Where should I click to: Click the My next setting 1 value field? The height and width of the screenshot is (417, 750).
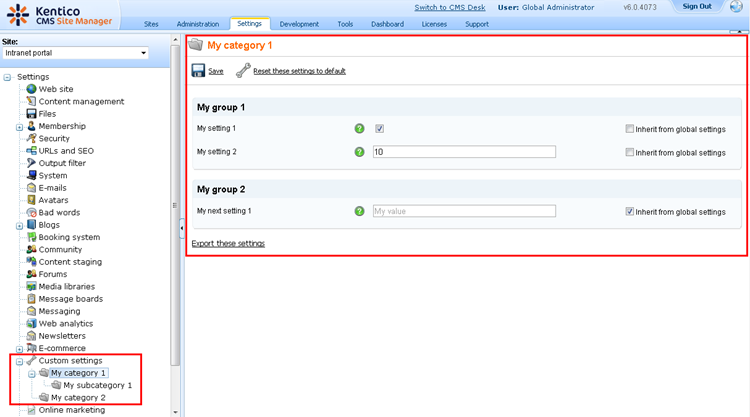pos(464,211)
